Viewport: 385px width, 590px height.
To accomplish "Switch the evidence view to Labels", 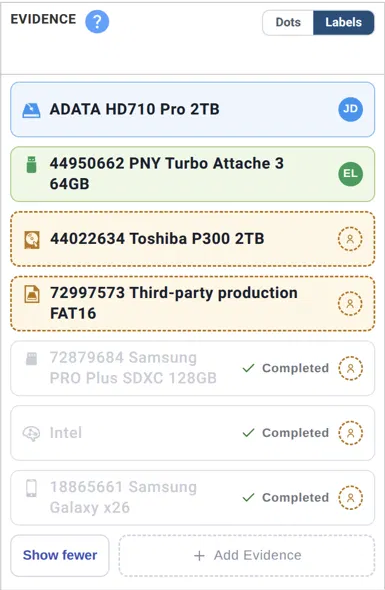I will 343,22.
